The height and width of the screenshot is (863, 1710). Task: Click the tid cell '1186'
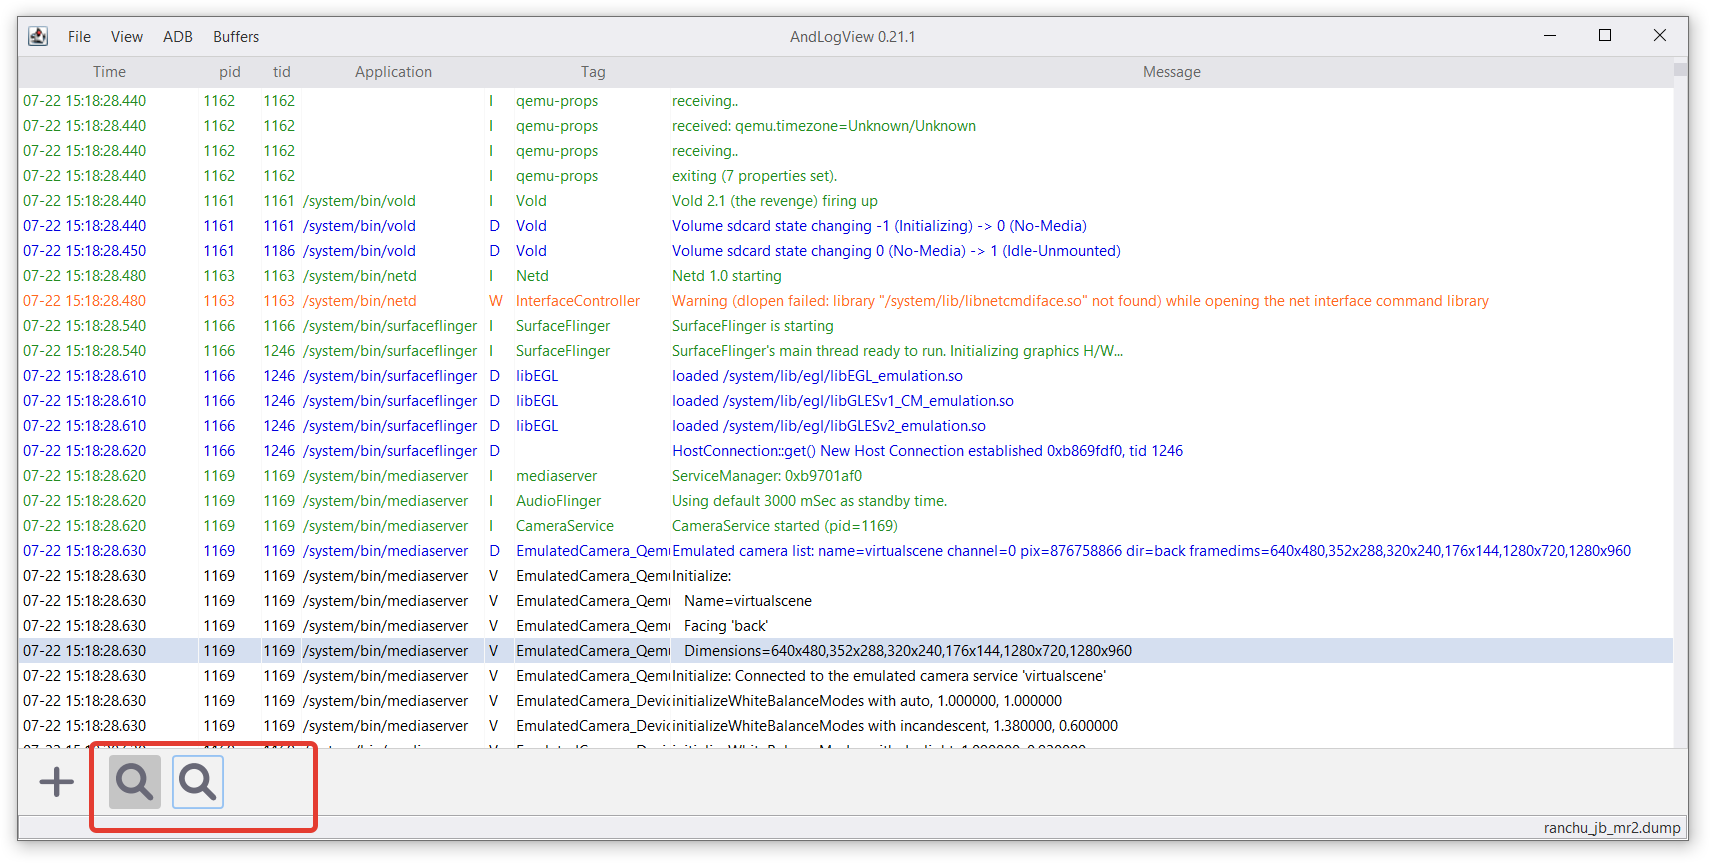tap(279, 251)
